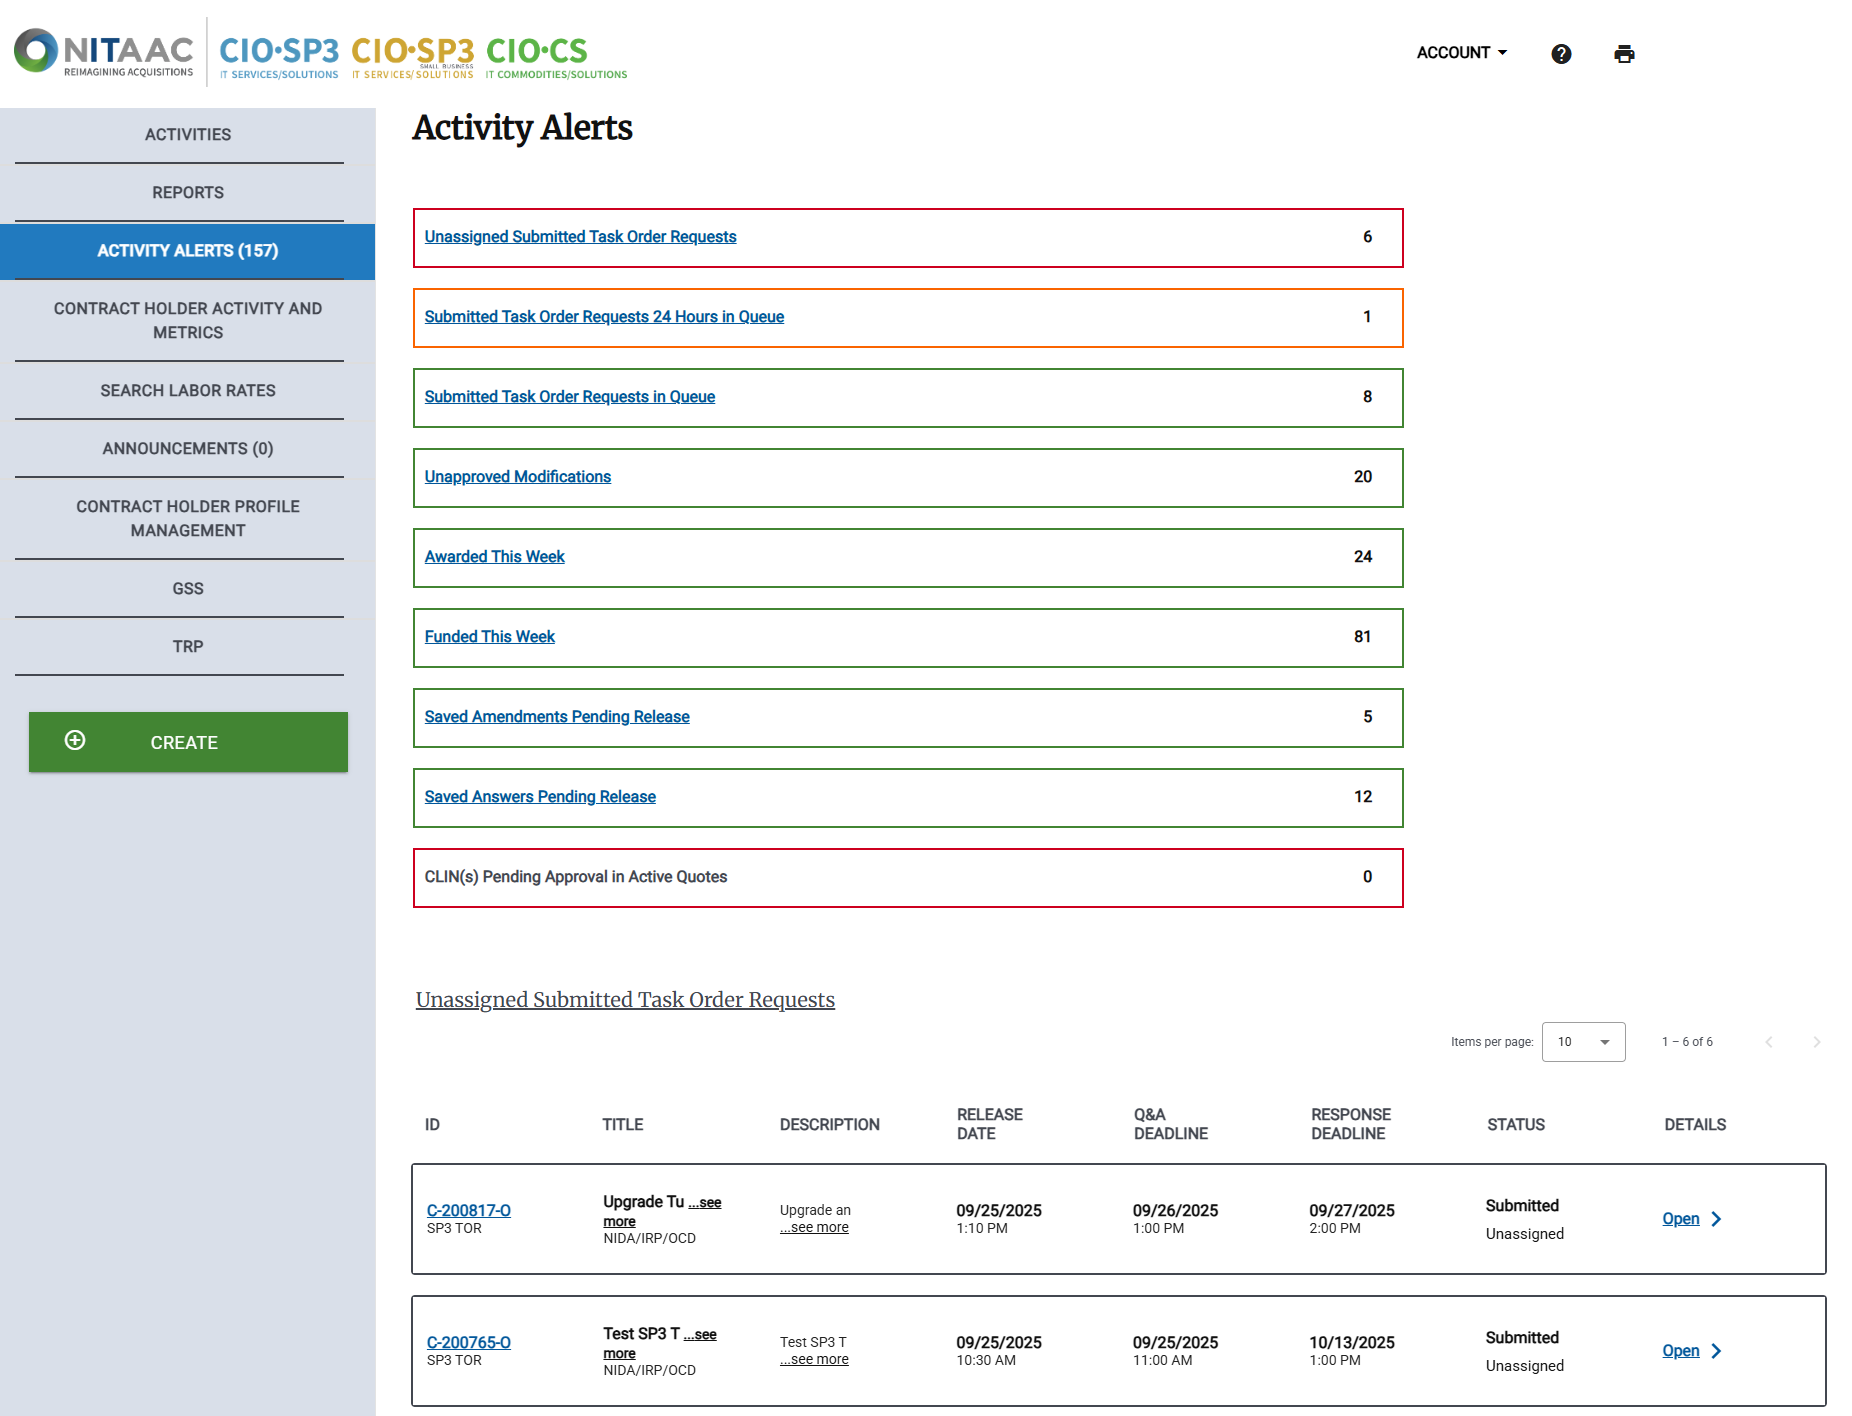This screenshot has height=1416, width=1852.
Task: Open details arrow for C-200765-O
Action: (1716, 1350)
